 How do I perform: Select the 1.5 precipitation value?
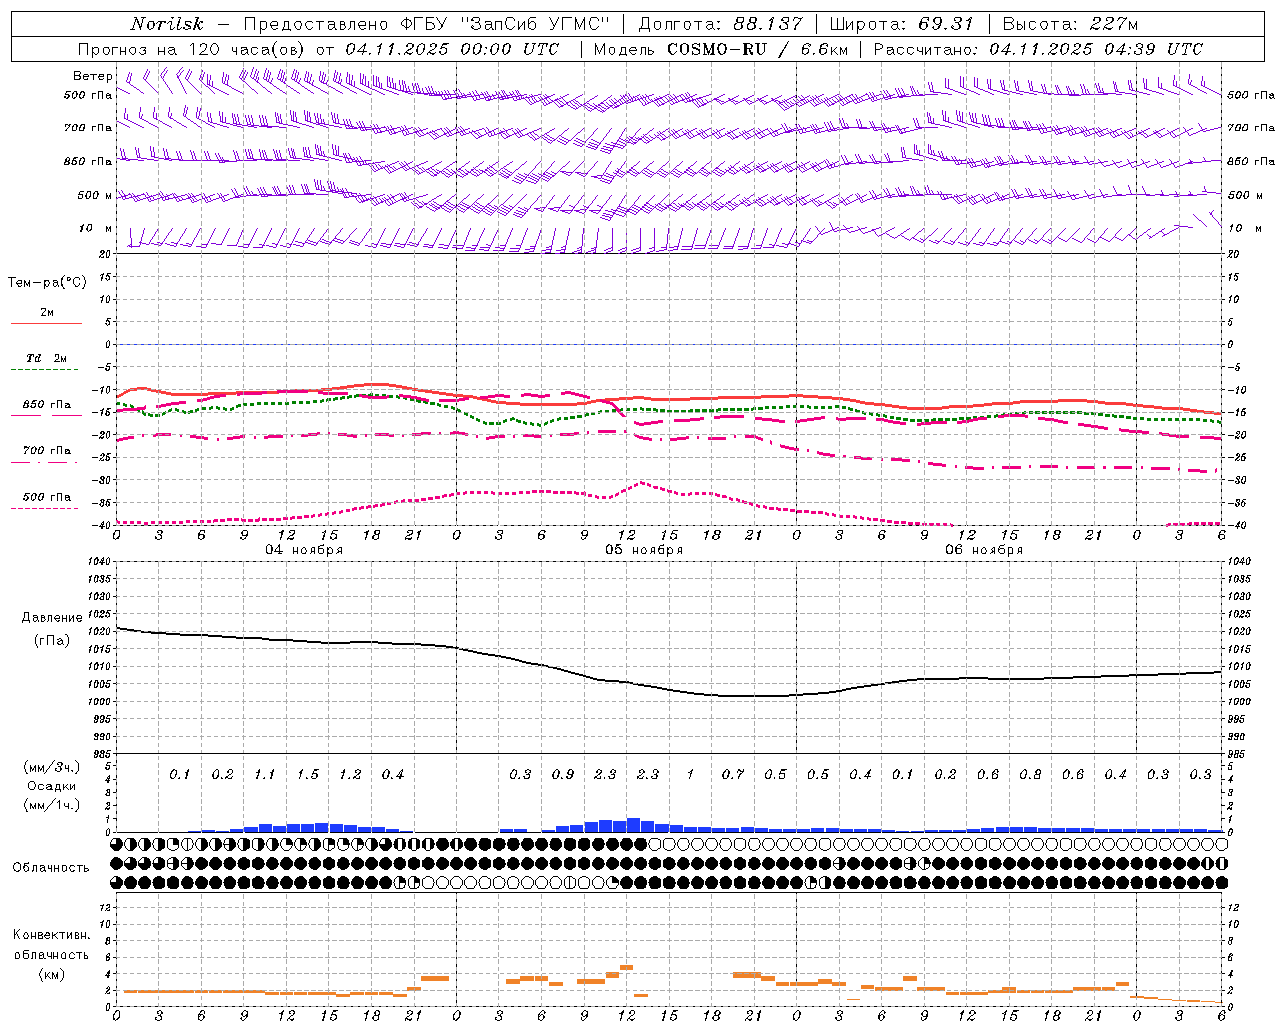click(307, 775)
